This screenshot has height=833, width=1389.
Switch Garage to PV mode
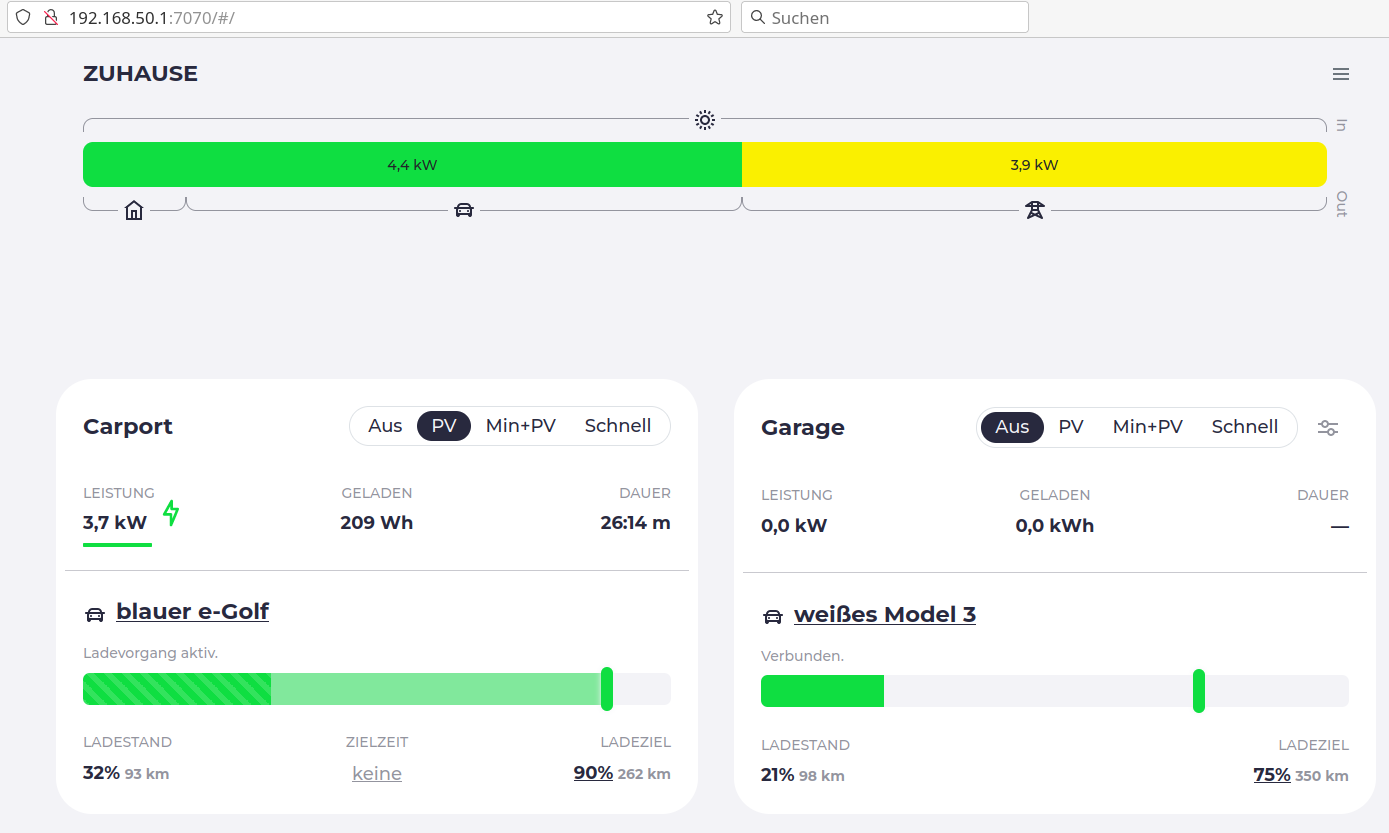click(x=1071, y=427)
